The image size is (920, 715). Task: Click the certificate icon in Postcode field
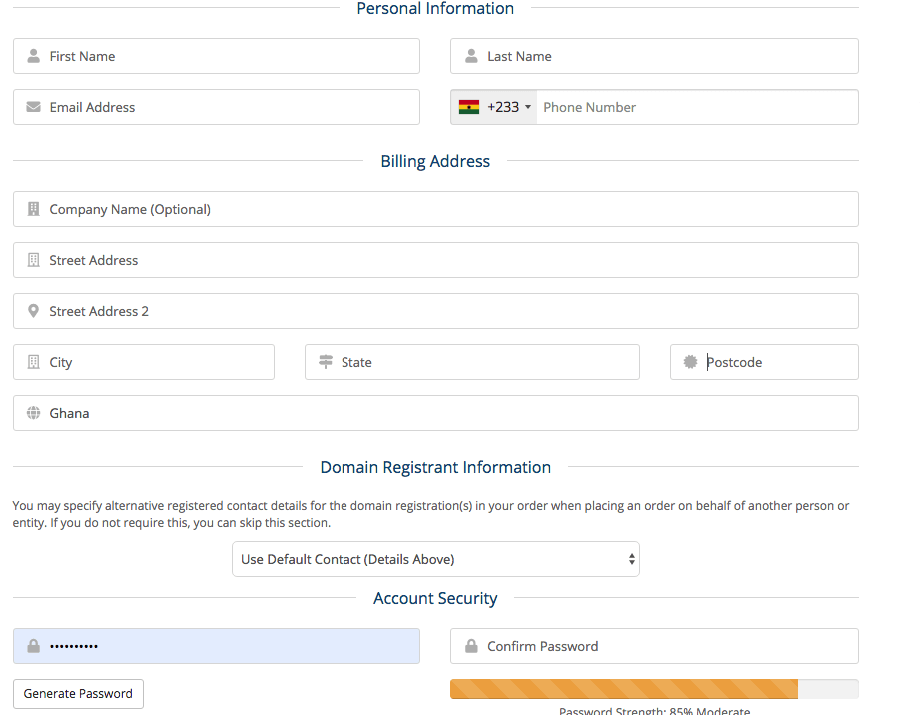[690, 363]
